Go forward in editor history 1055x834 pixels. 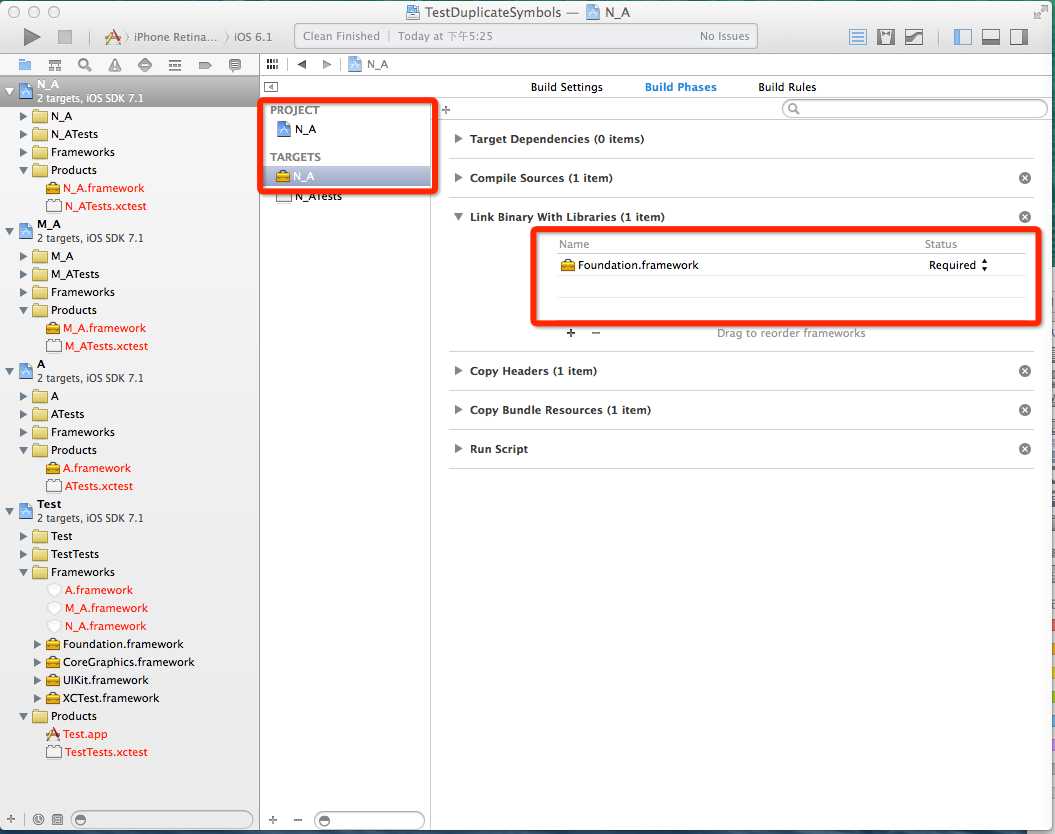click(x=327, y=64)
